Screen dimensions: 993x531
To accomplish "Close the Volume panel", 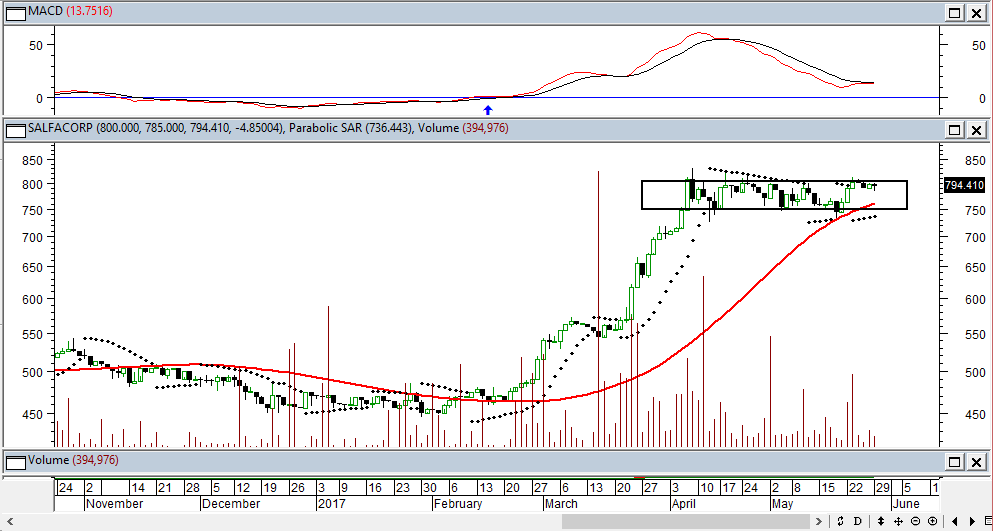I will click(976, 461).
